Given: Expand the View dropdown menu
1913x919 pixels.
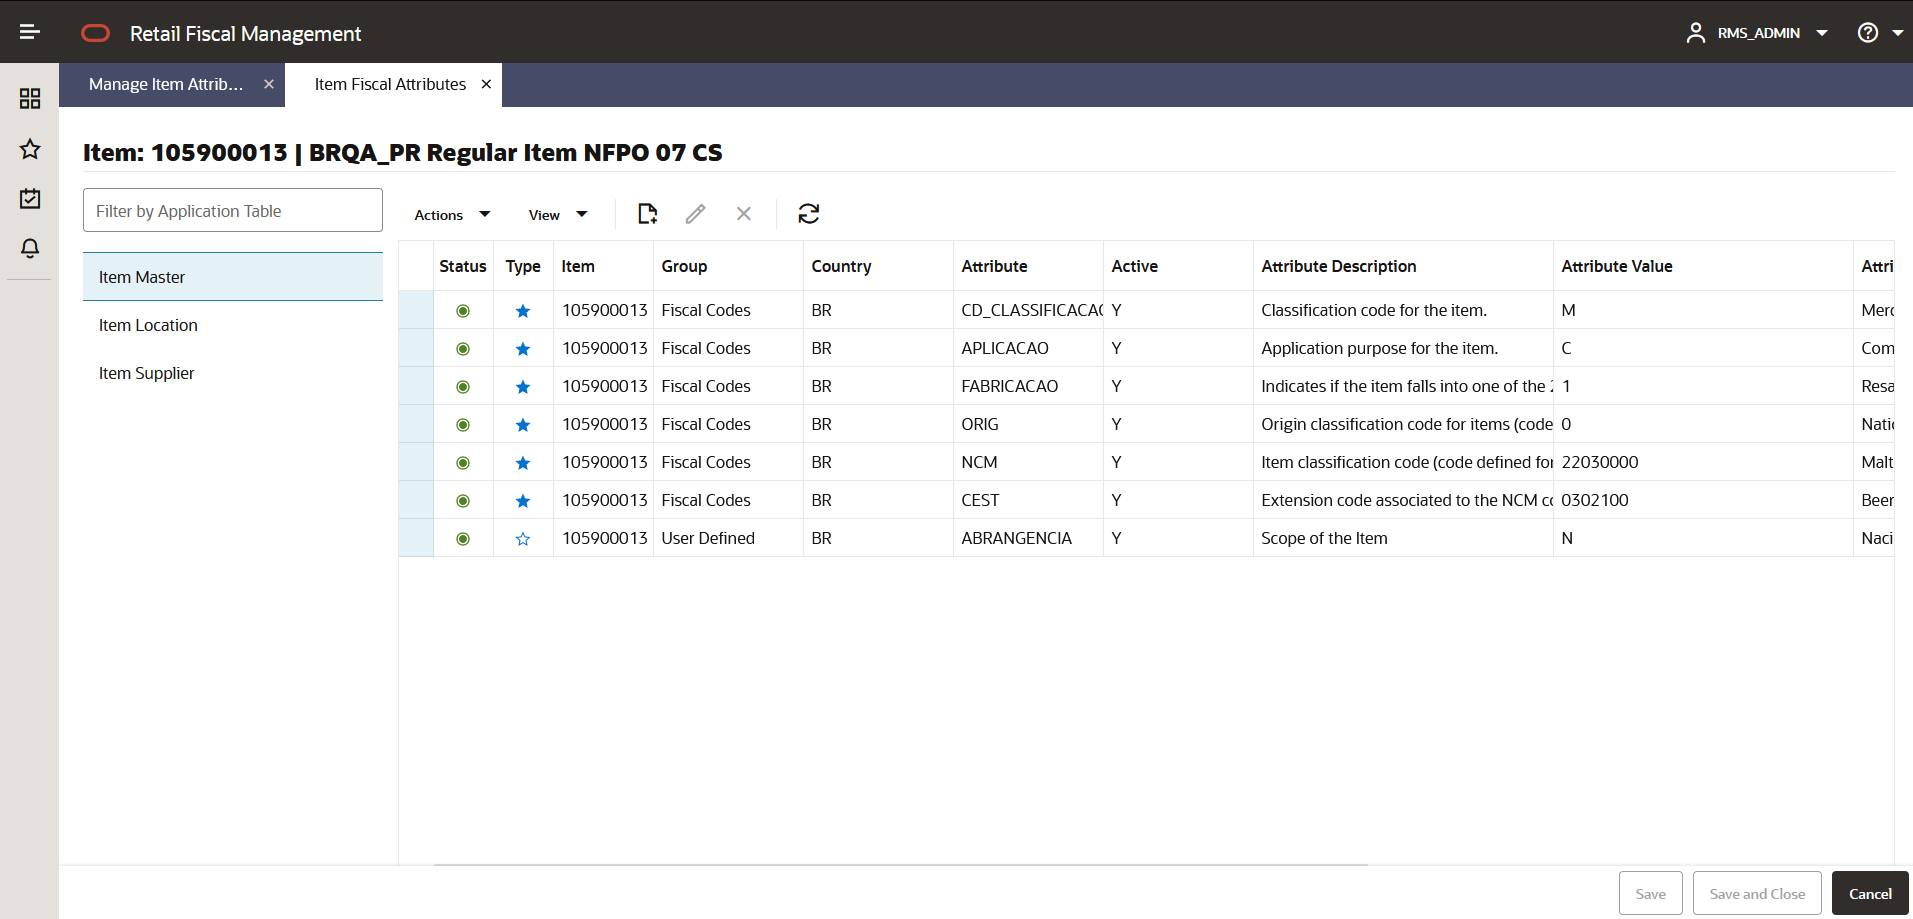Looking at the screenshot, I should pos(558,215).
